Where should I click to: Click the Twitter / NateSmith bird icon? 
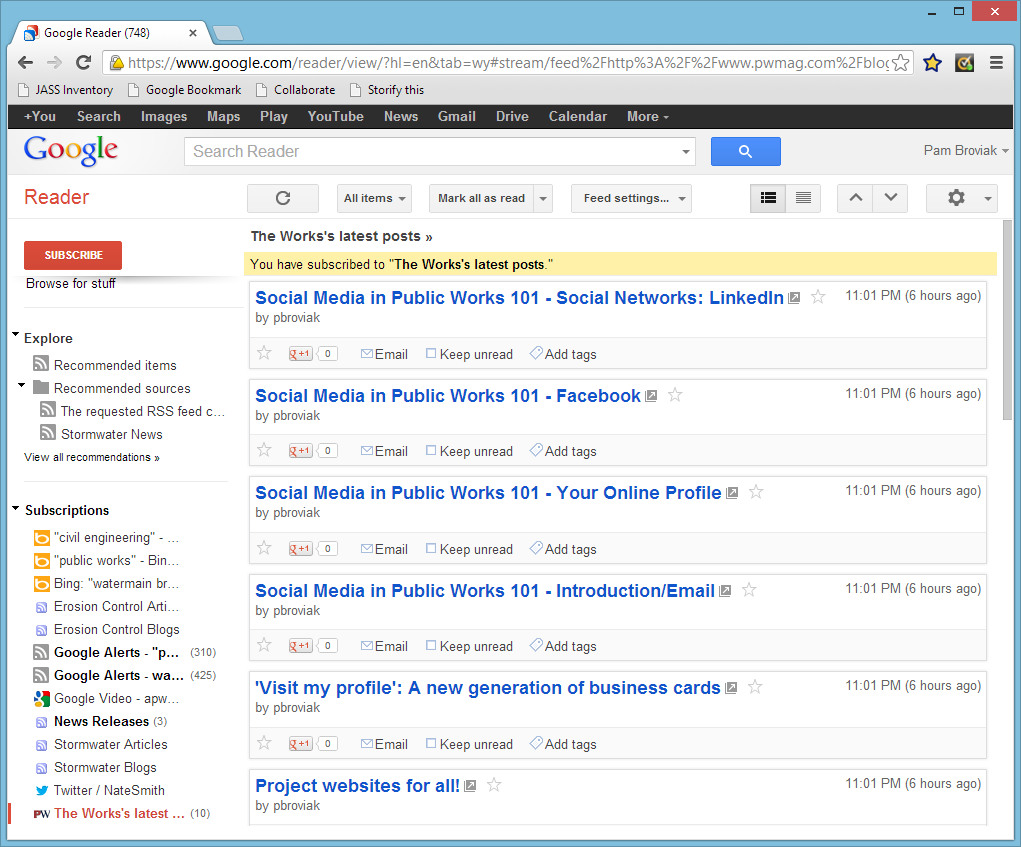click(42, 790)
